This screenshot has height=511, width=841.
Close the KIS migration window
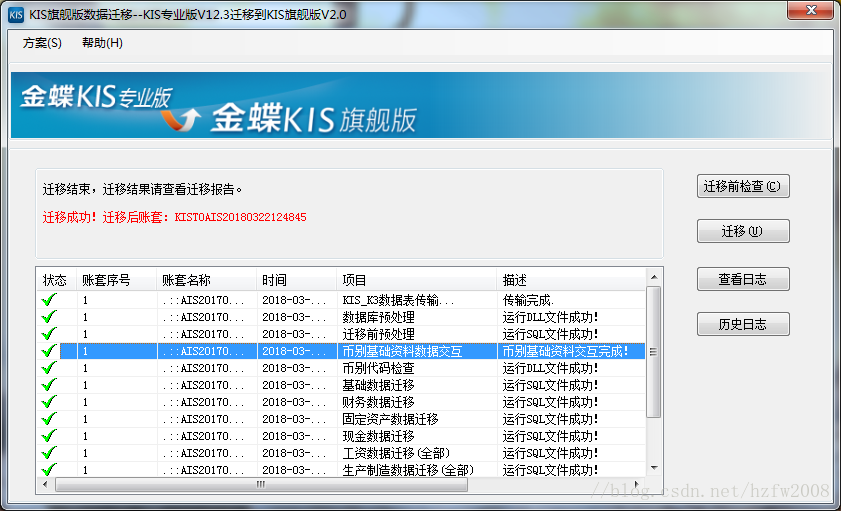[811, 10]
